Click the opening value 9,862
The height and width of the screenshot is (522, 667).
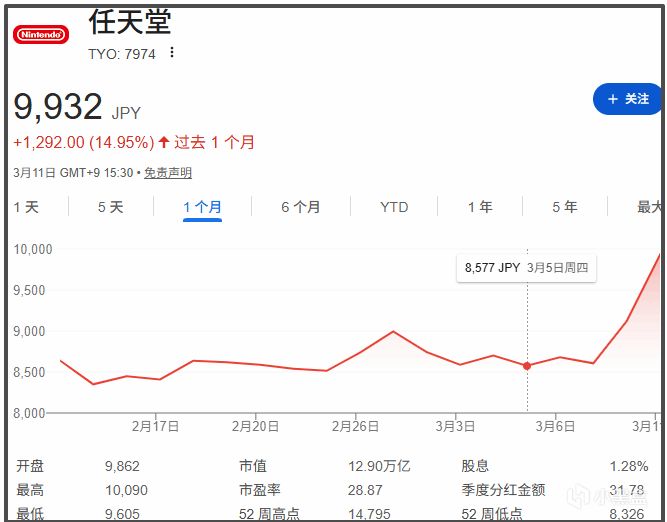(x=122, y=466)
